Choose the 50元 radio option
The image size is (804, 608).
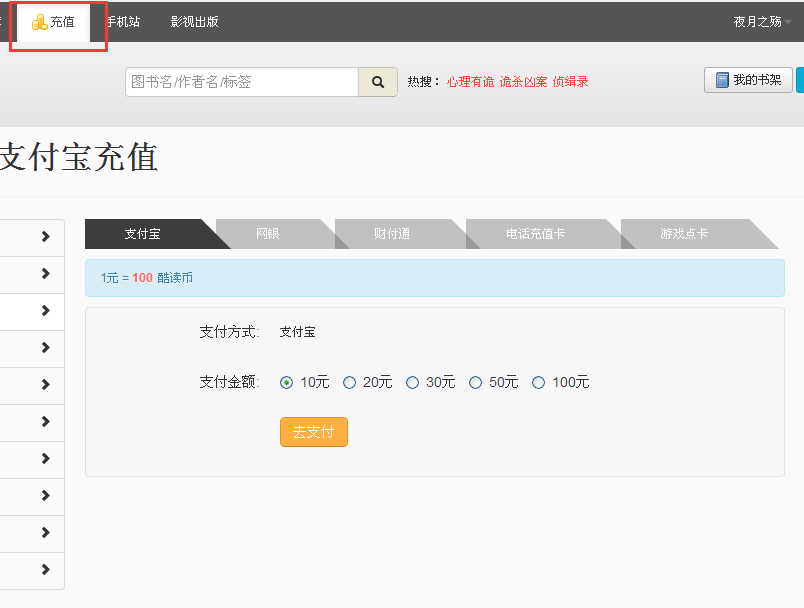[x=476, y=382]
